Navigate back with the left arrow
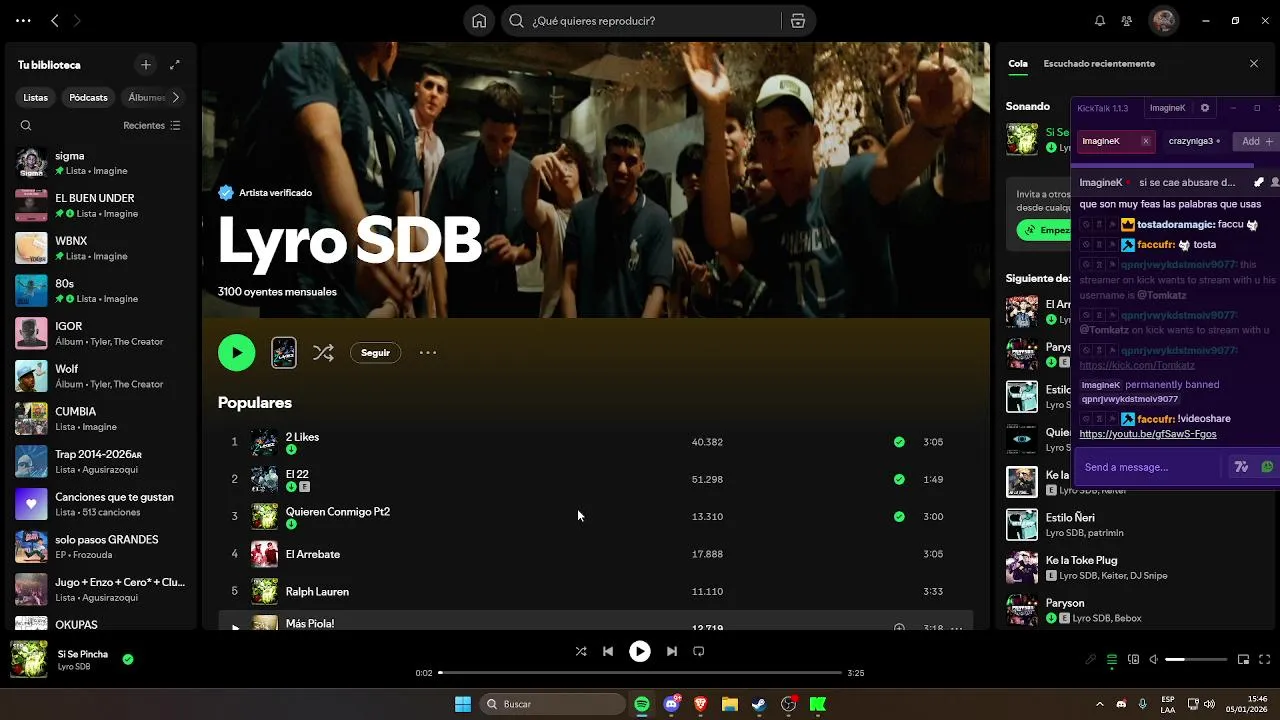 (x=55, y=21)
